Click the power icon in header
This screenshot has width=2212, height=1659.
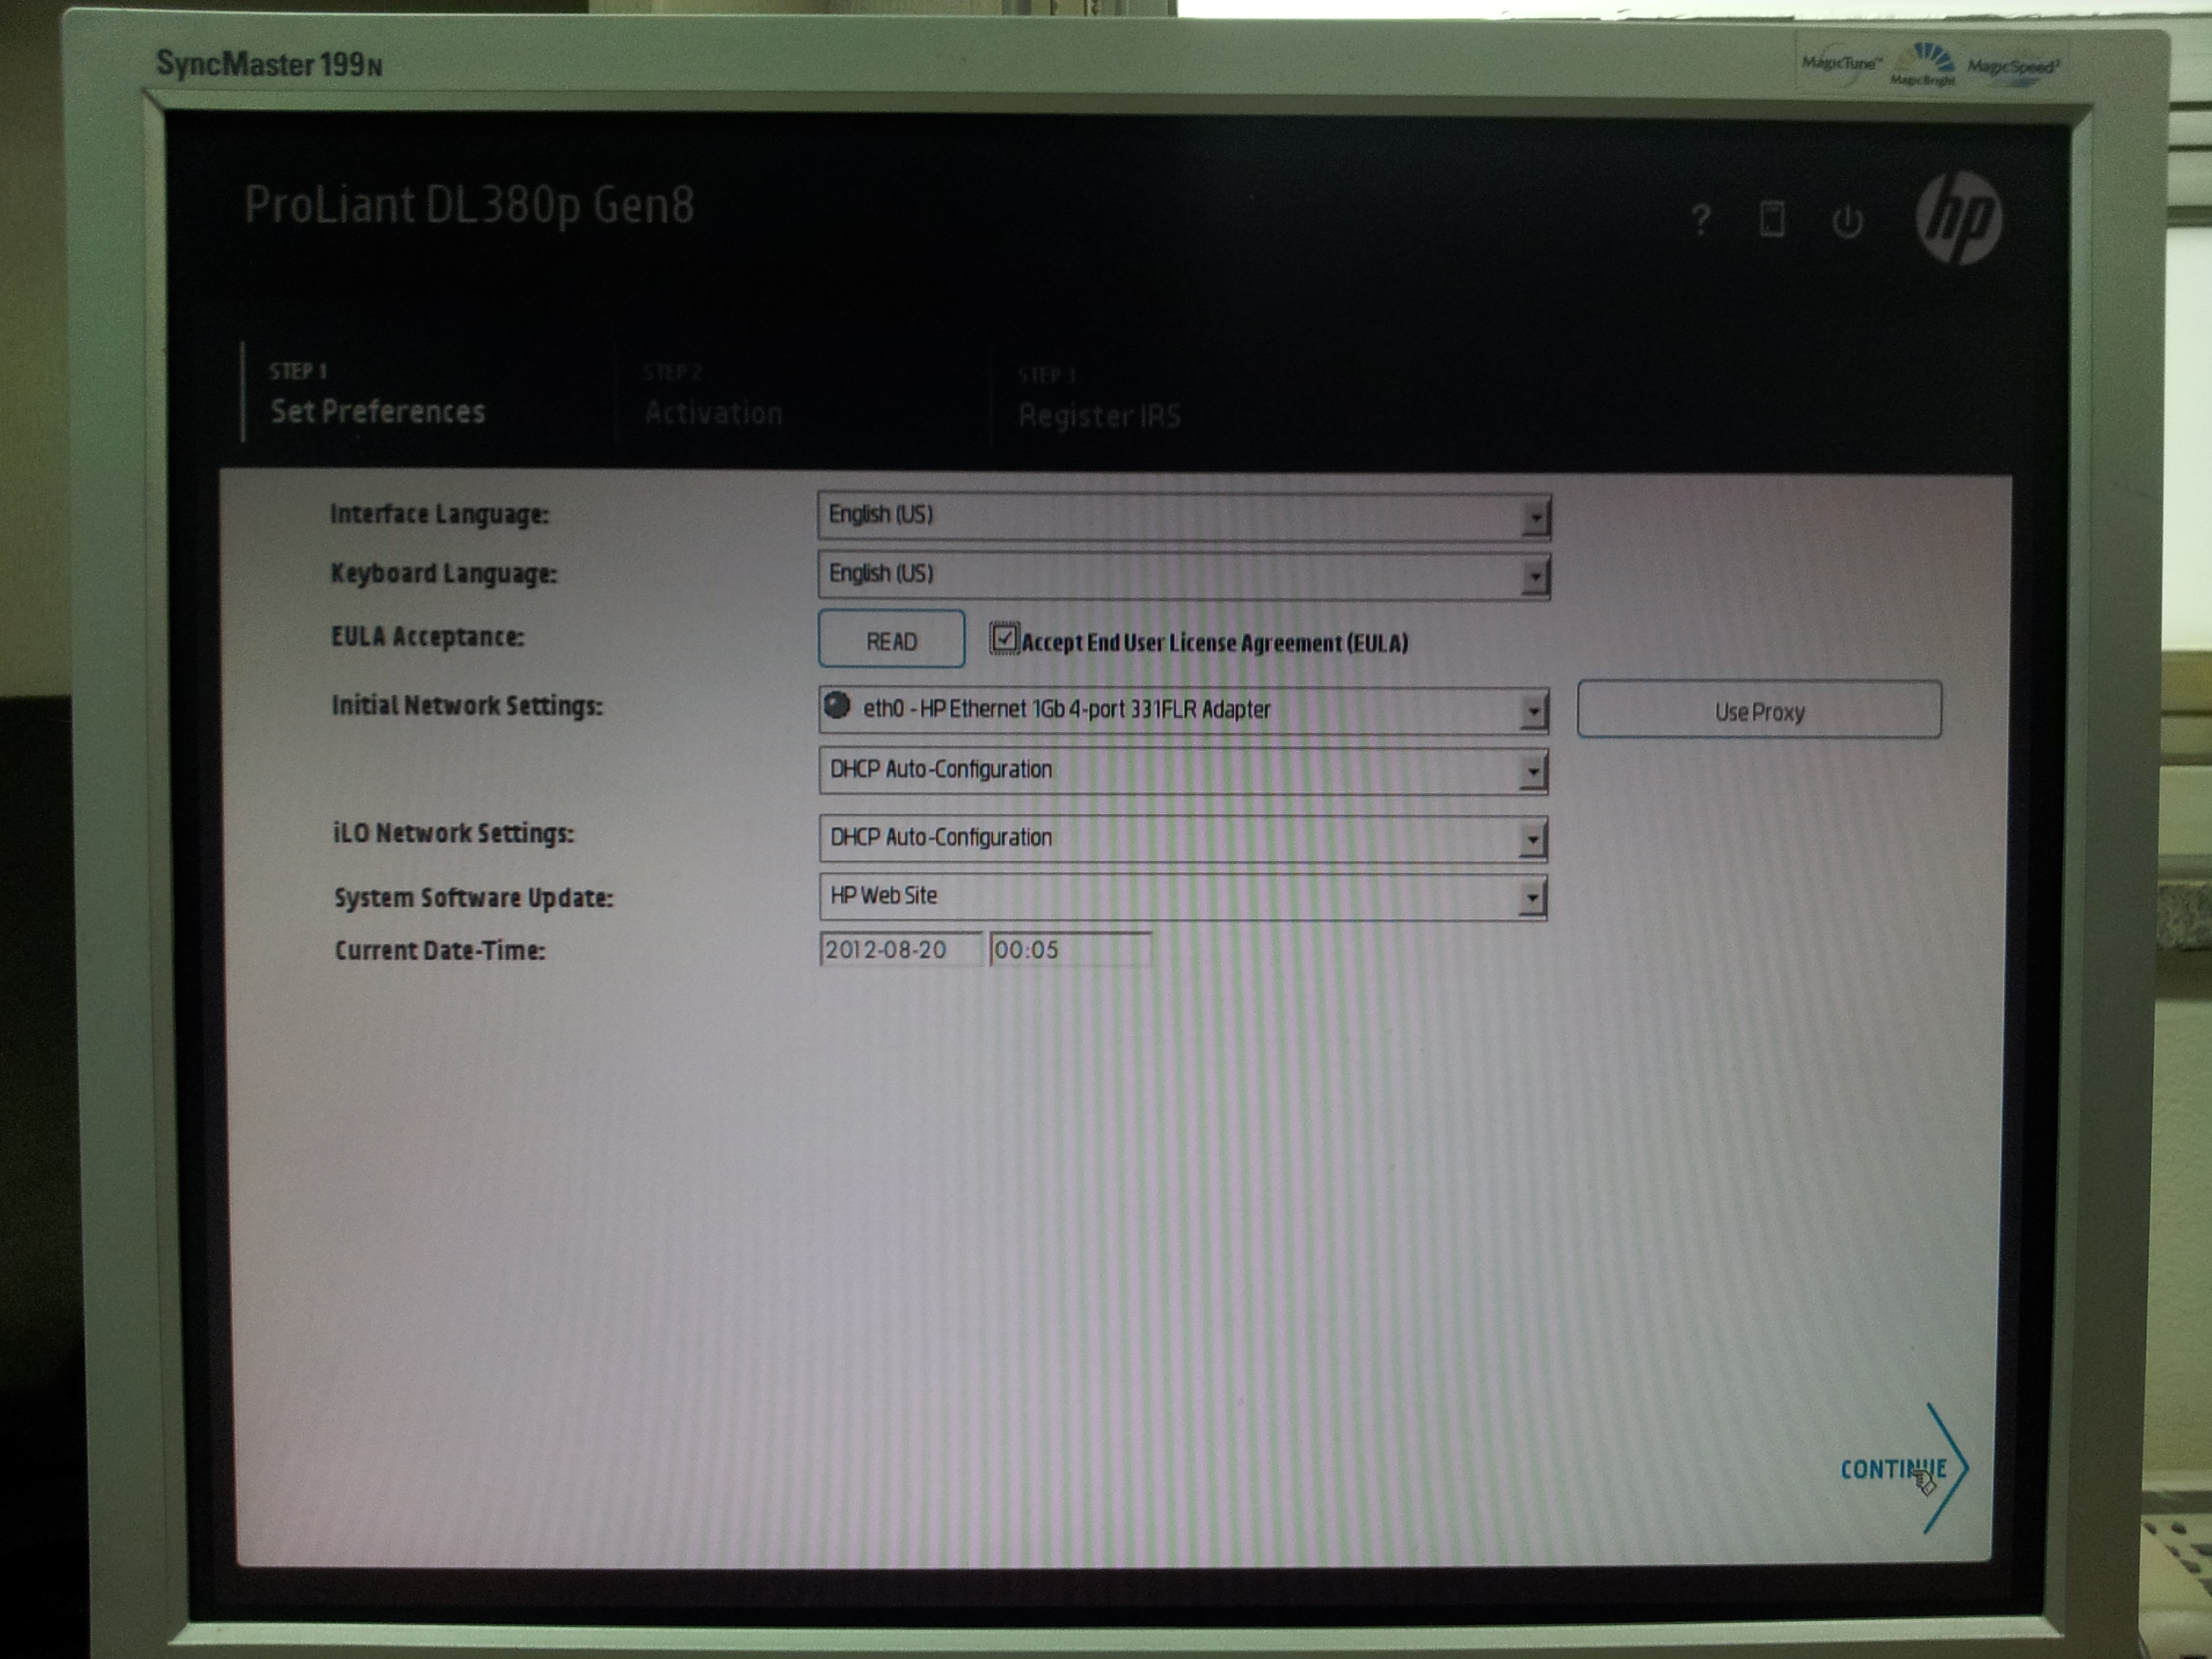(x=1847, y=221)
